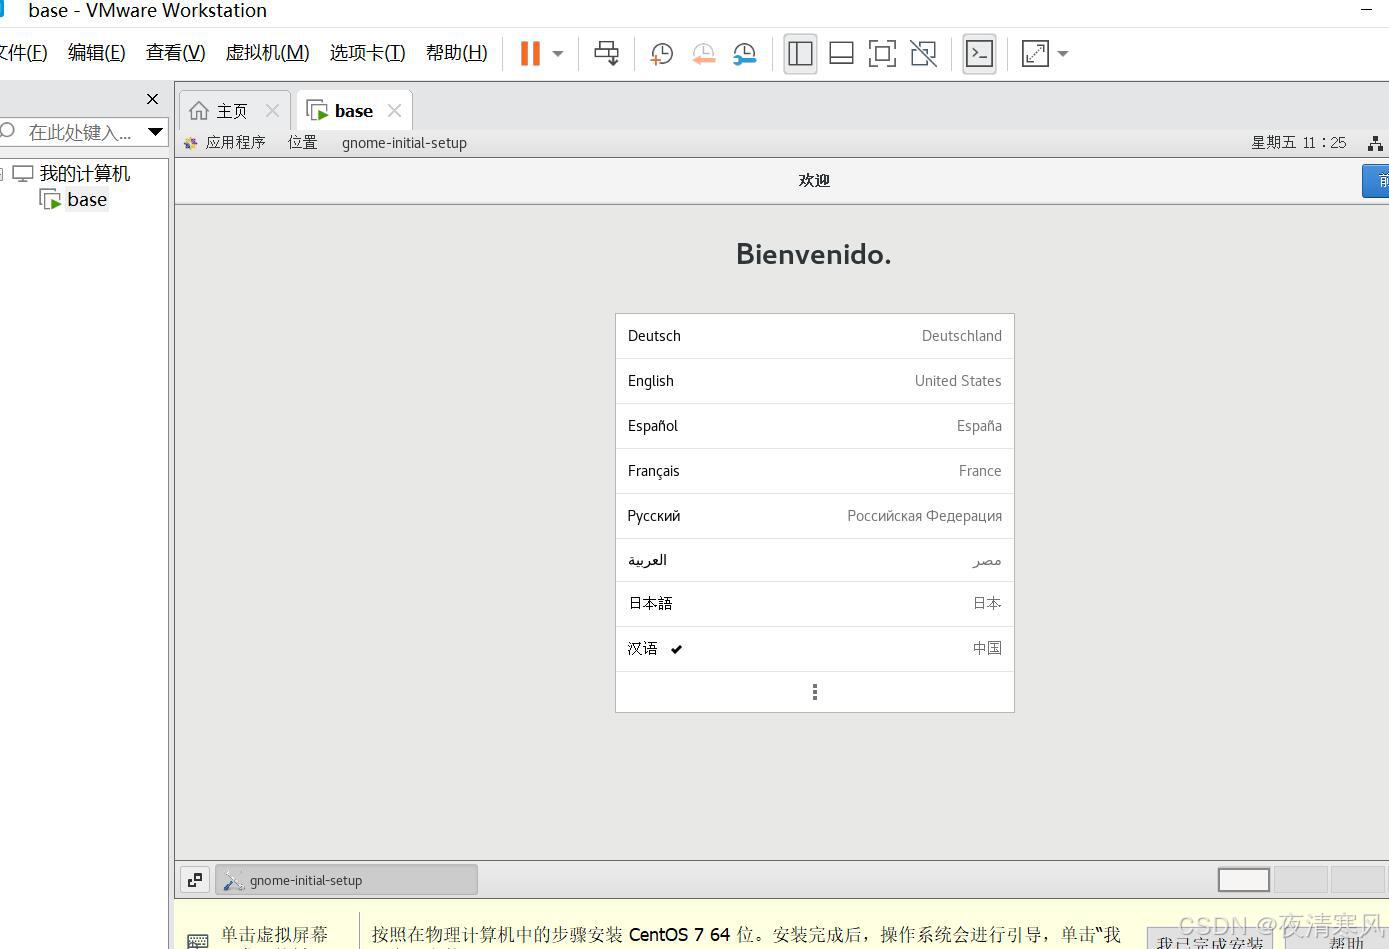Take a snapshot of the VM
1389x949 pixels.
click(661, 54)
